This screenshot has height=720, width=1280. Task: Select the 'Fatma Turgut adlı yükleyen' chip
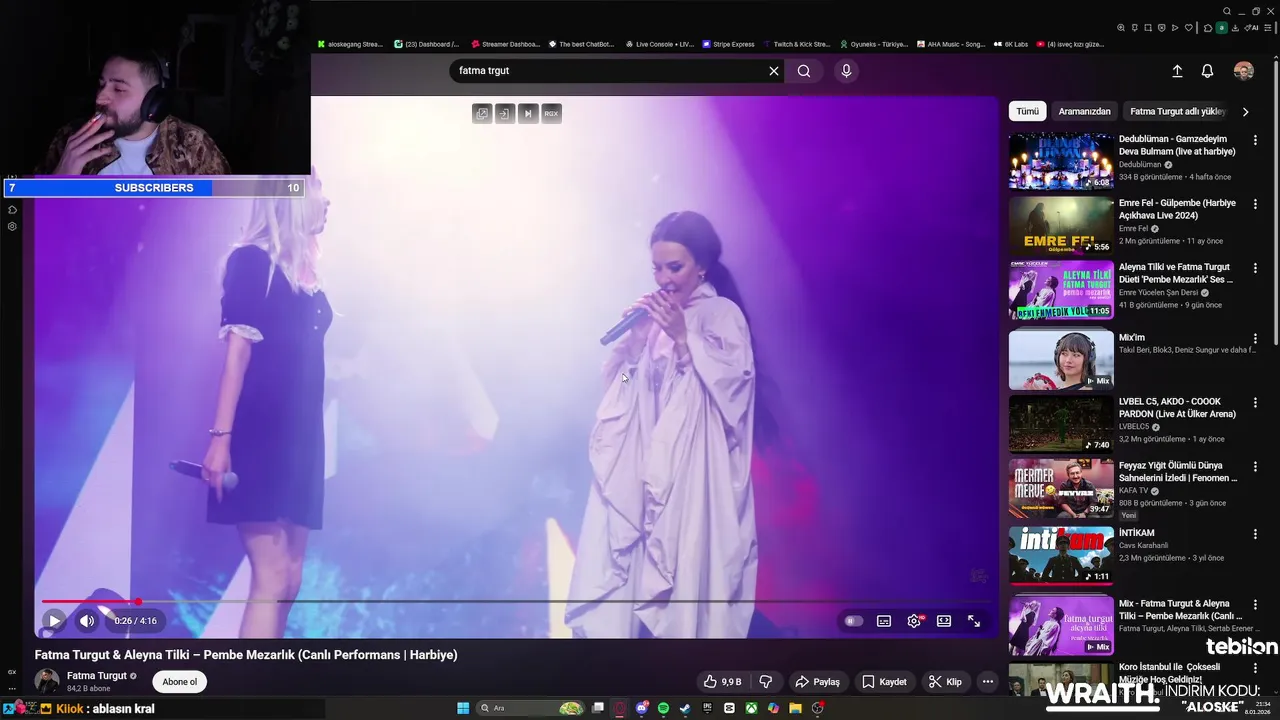(1177, 111)
